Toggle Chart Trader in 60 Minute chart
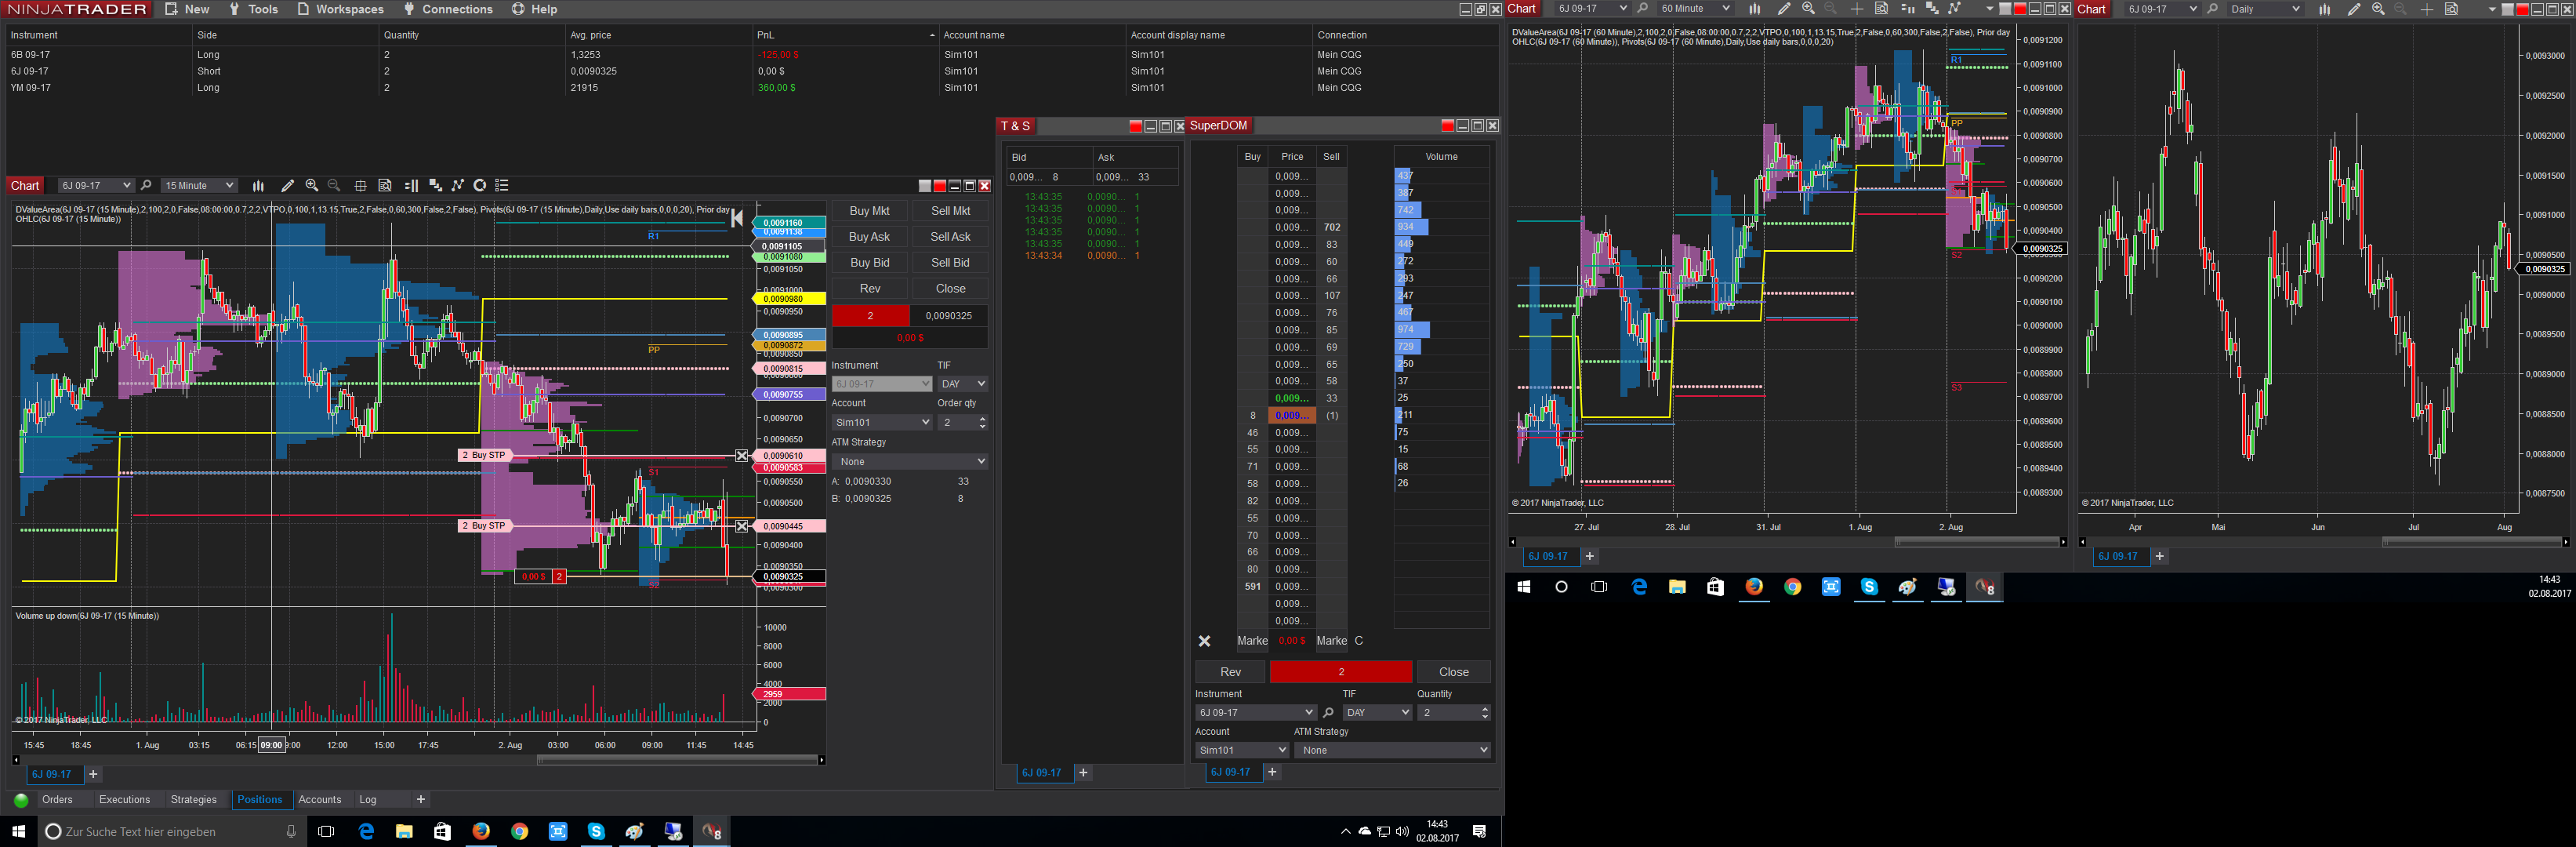Screen dimensions: 2576x847 (1907, 9)
